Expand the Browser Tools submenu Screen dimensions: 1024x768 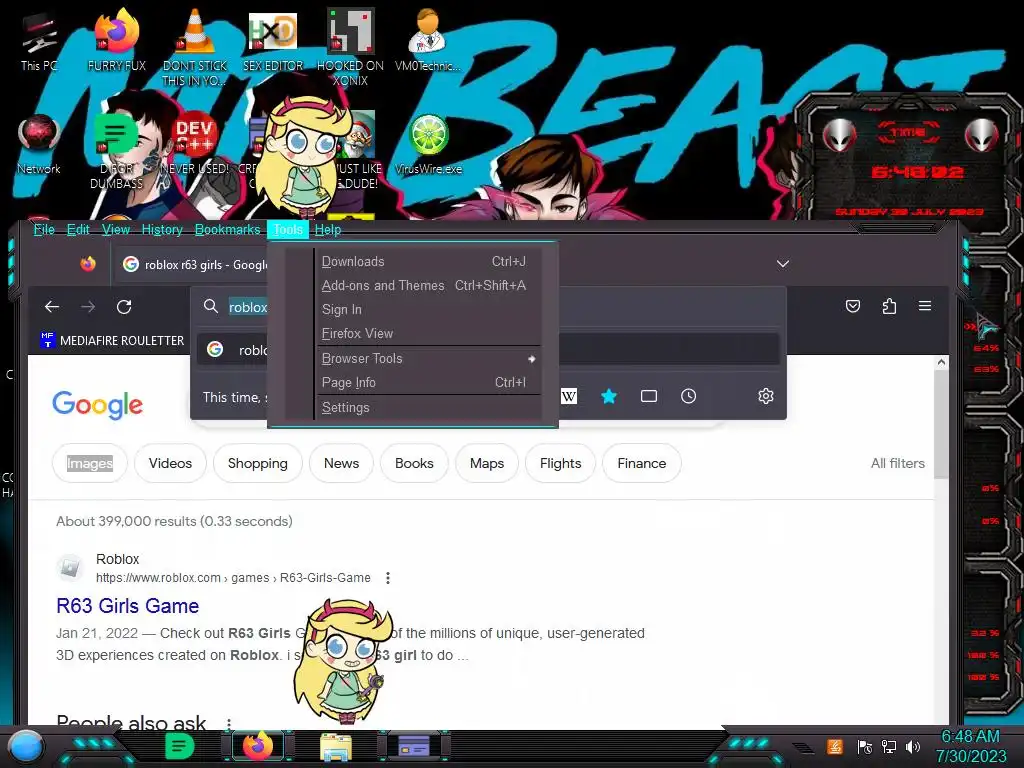click(x=428, y=359)
